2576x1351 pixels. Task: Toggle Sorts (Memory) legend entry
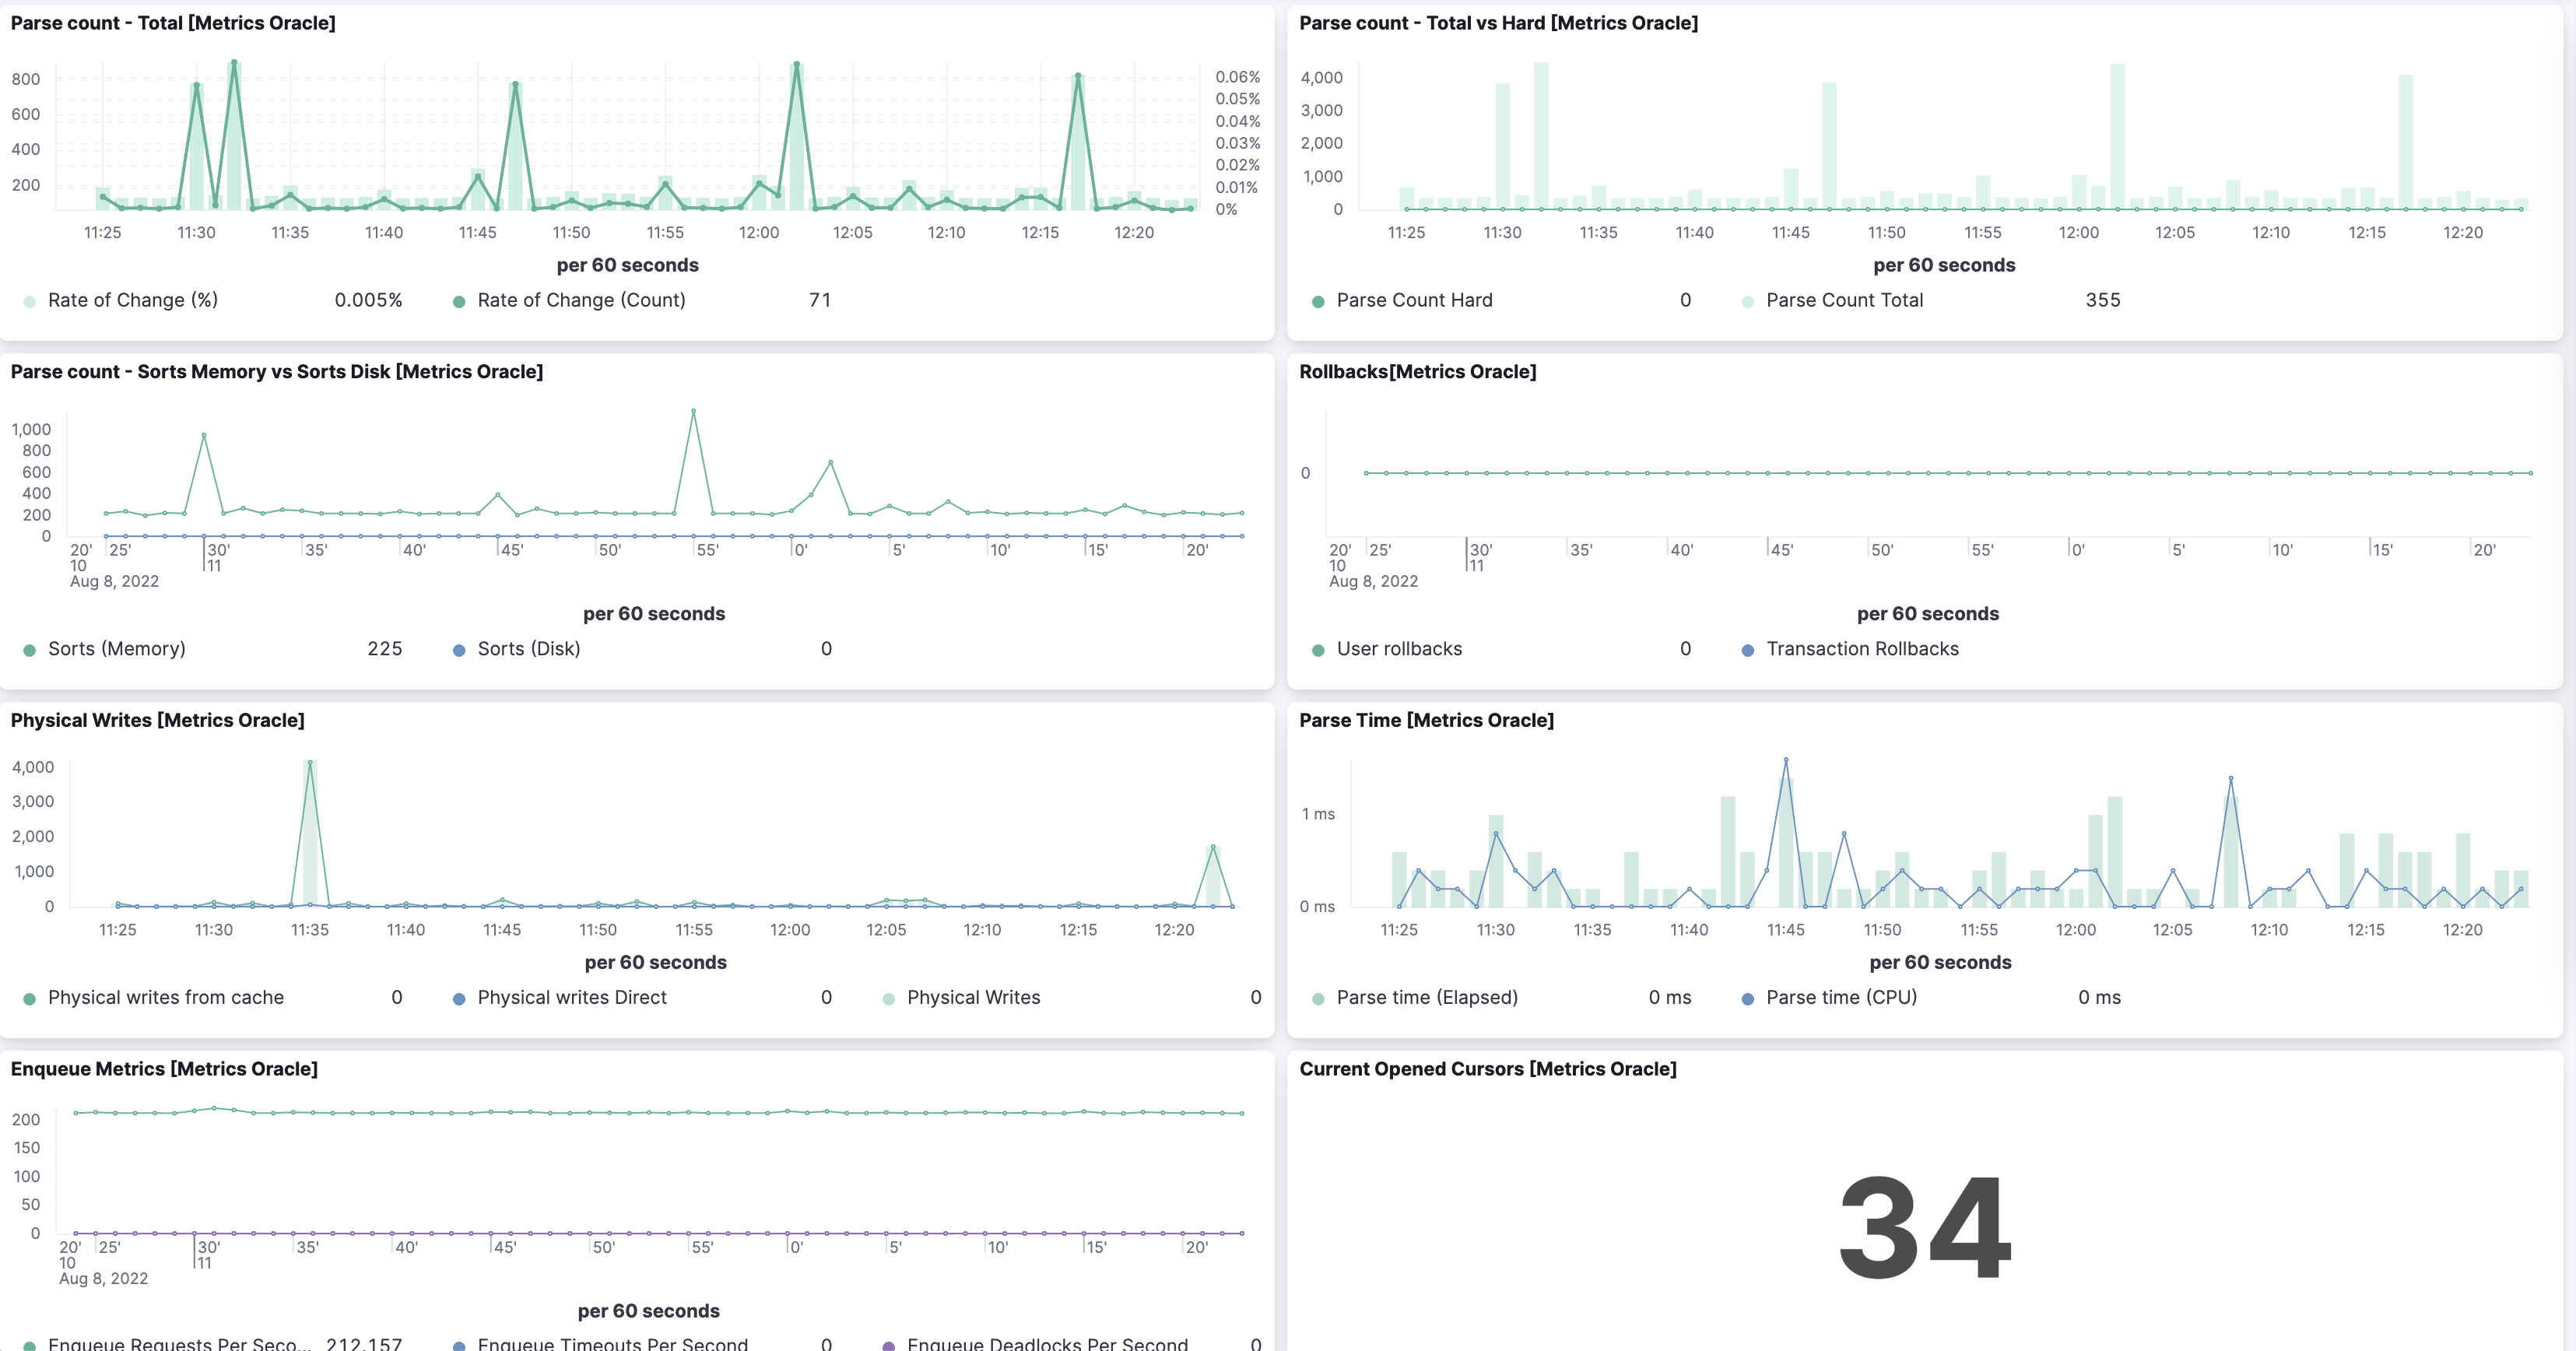[x=116, y=649]
